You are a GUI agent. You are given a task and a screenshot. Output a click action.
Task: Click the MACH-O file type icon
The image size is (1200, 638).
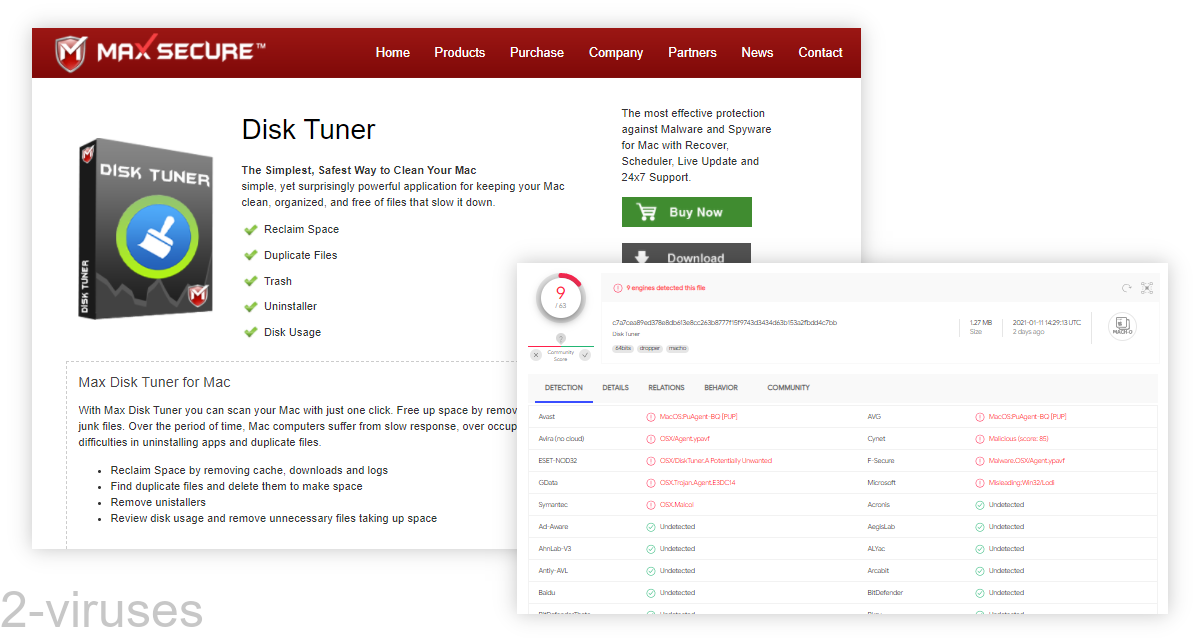pos(1122,324)
